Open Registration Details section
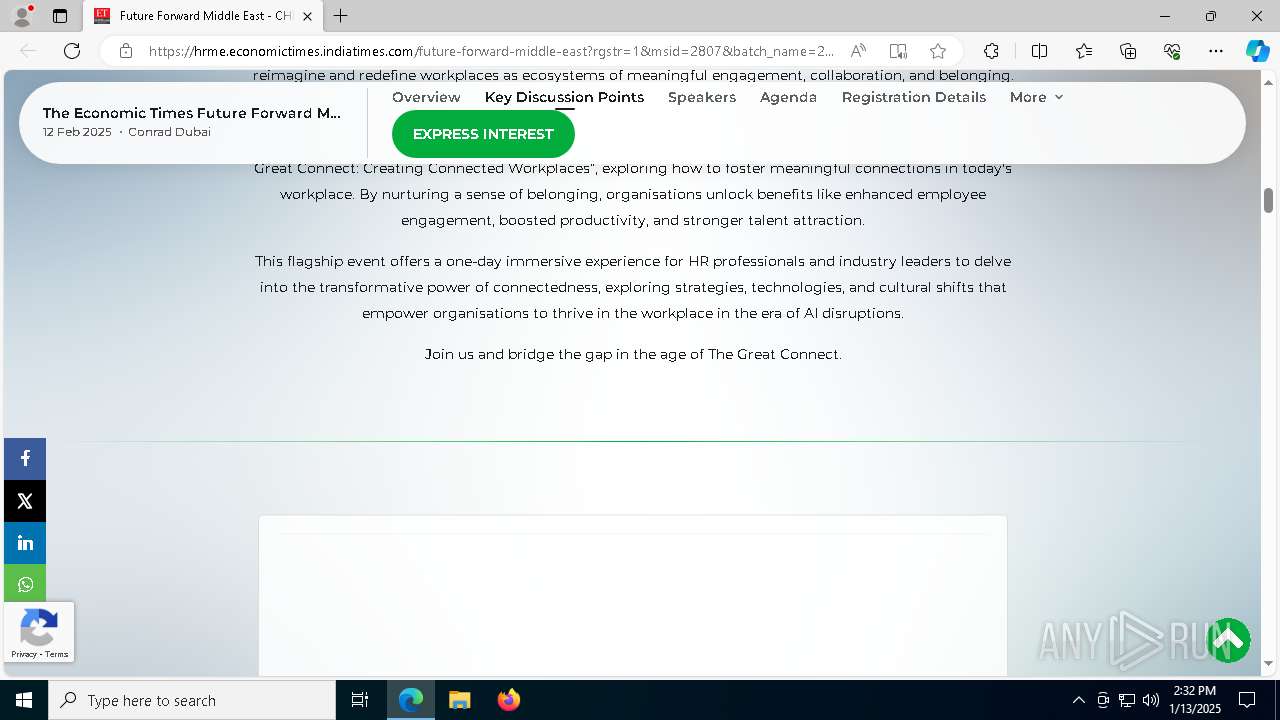Image resolution: width=1280 pixels, height=720 pixels. click(x=914, y=97)
